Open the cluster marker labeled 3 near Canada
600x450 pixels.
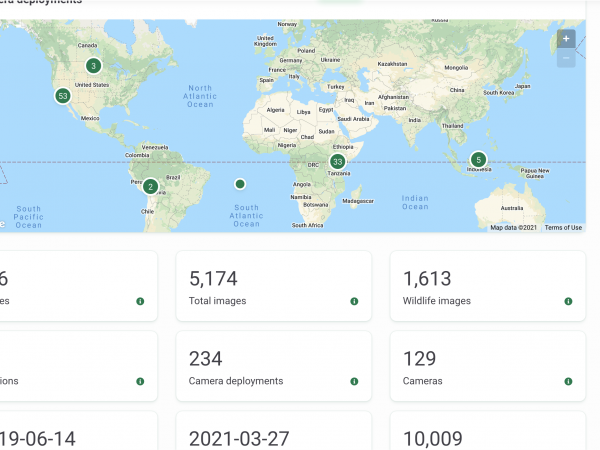[x=93, y=66]
